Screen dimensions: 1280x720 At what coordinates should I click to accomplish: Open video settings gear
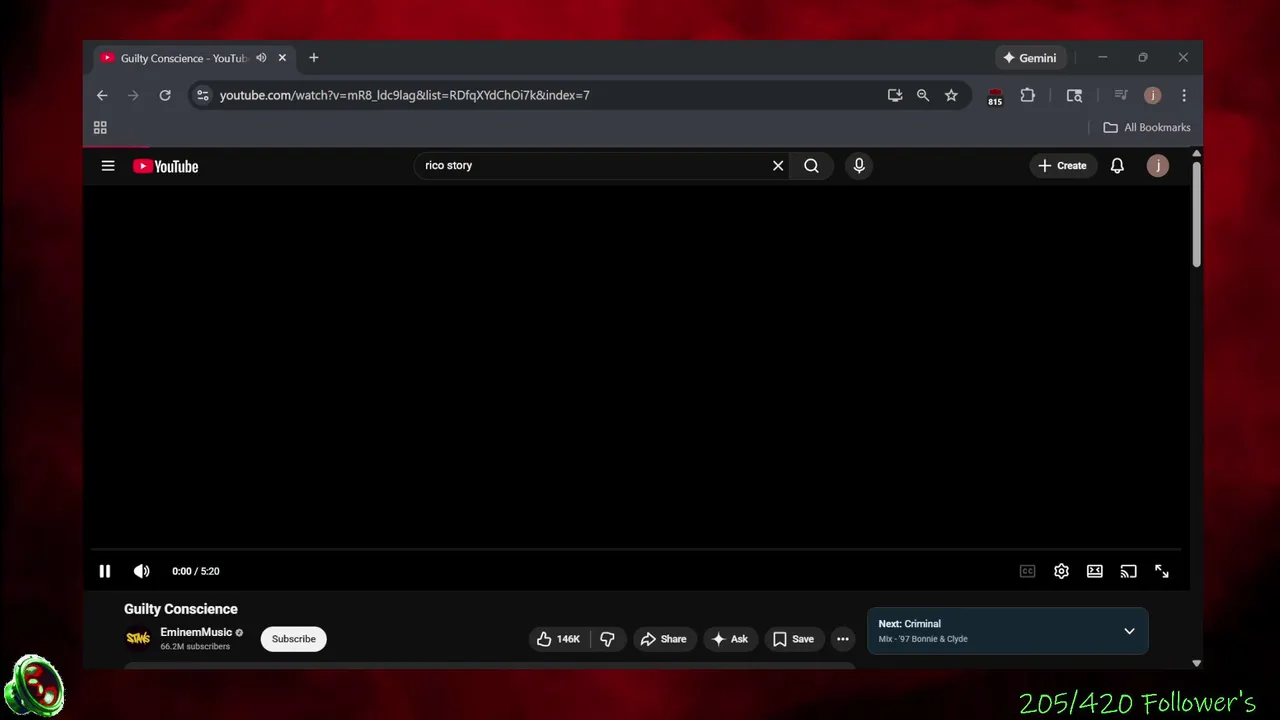pos(1061,571)
